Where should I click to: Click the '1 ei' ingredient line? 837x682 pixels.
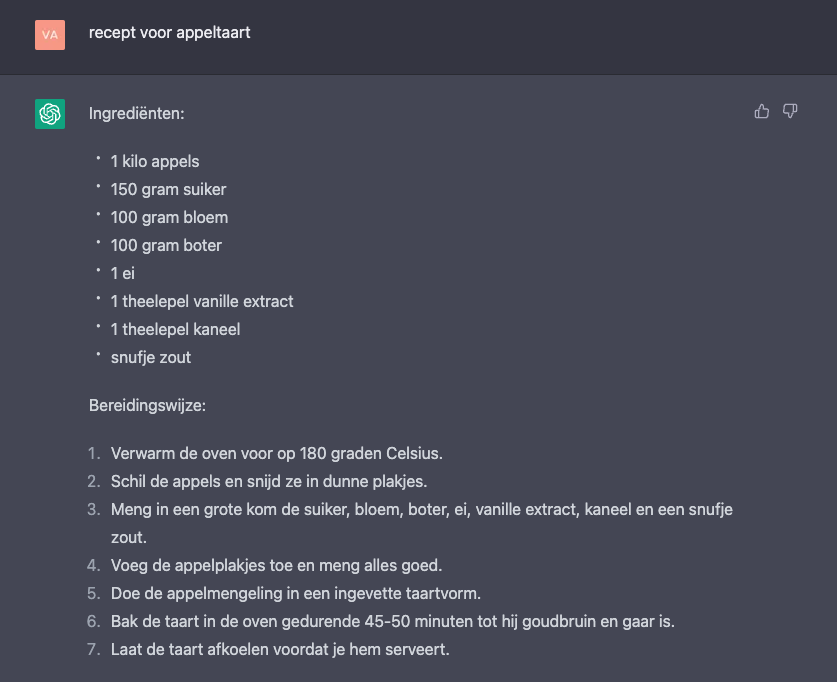point(122,273)
